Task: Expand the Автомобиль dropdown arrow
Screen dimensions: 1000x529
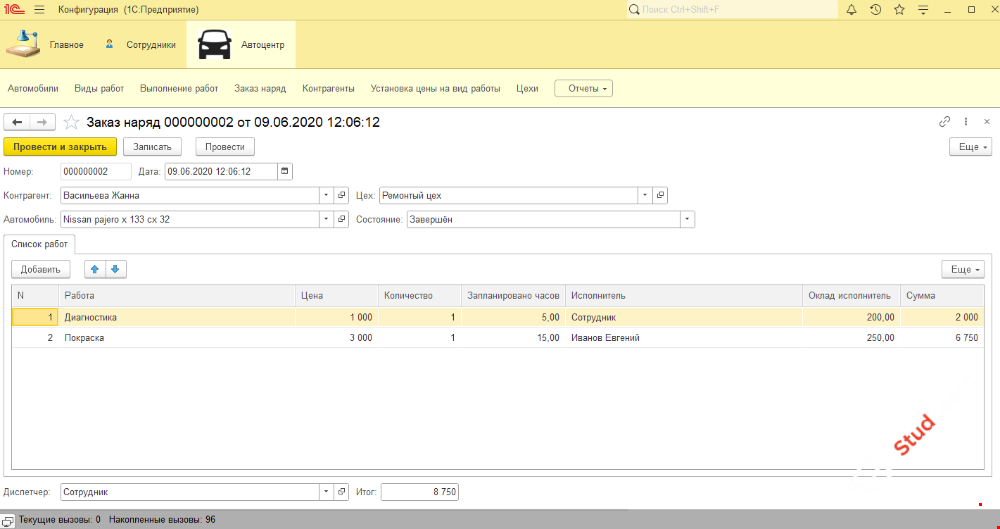Action: [x=326, y=219]
